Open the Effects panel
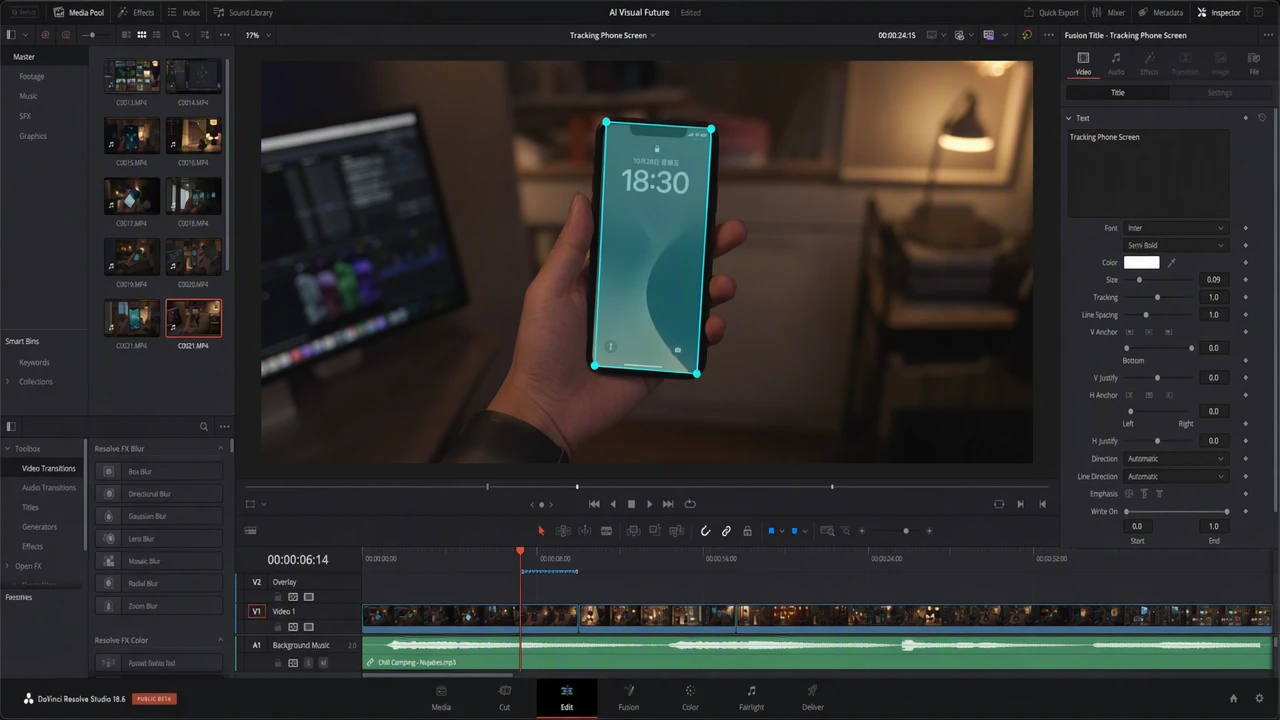The height and width of the screenshot is (720, 1280). click(x=136, y=13)
